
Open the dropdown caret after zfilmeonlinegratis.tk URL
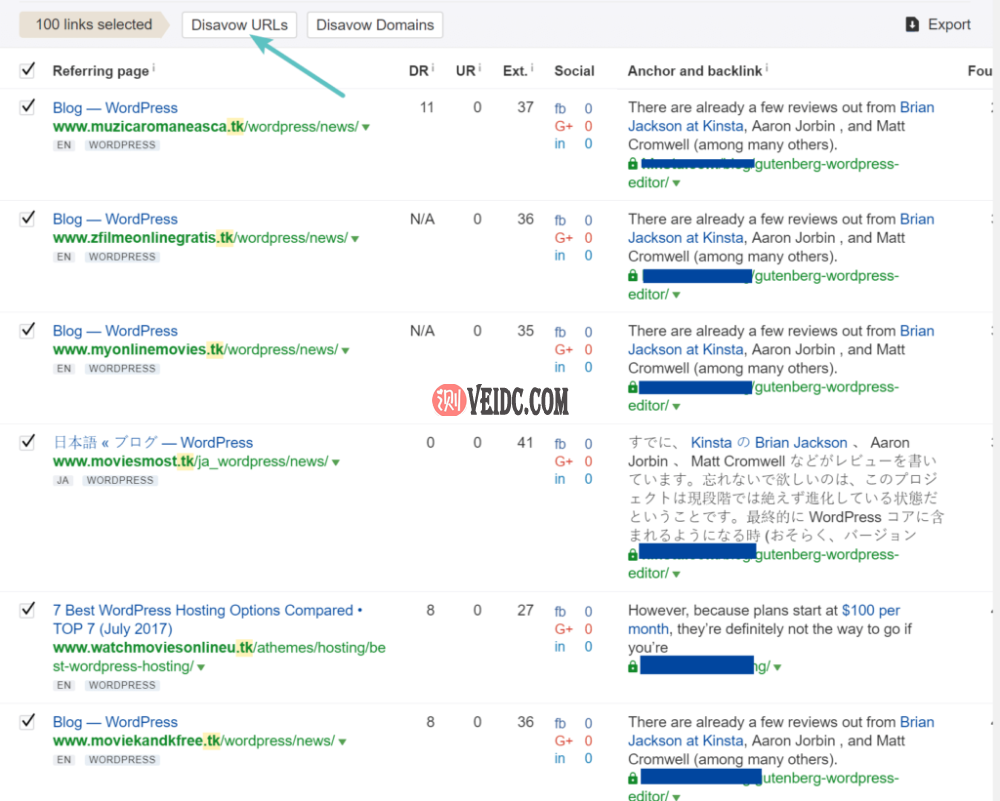[x=355, y=239]
